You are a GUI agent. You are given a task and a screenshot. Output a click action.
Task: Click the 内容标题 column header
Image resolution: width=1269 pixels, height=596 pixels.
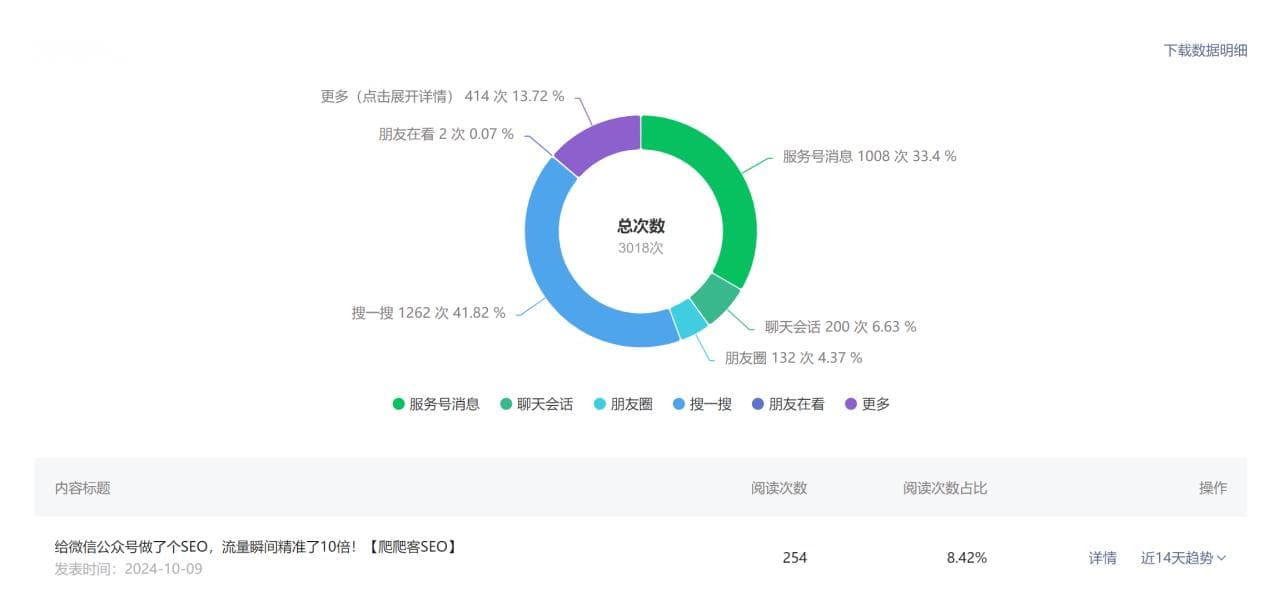click(x=82, y=488)
